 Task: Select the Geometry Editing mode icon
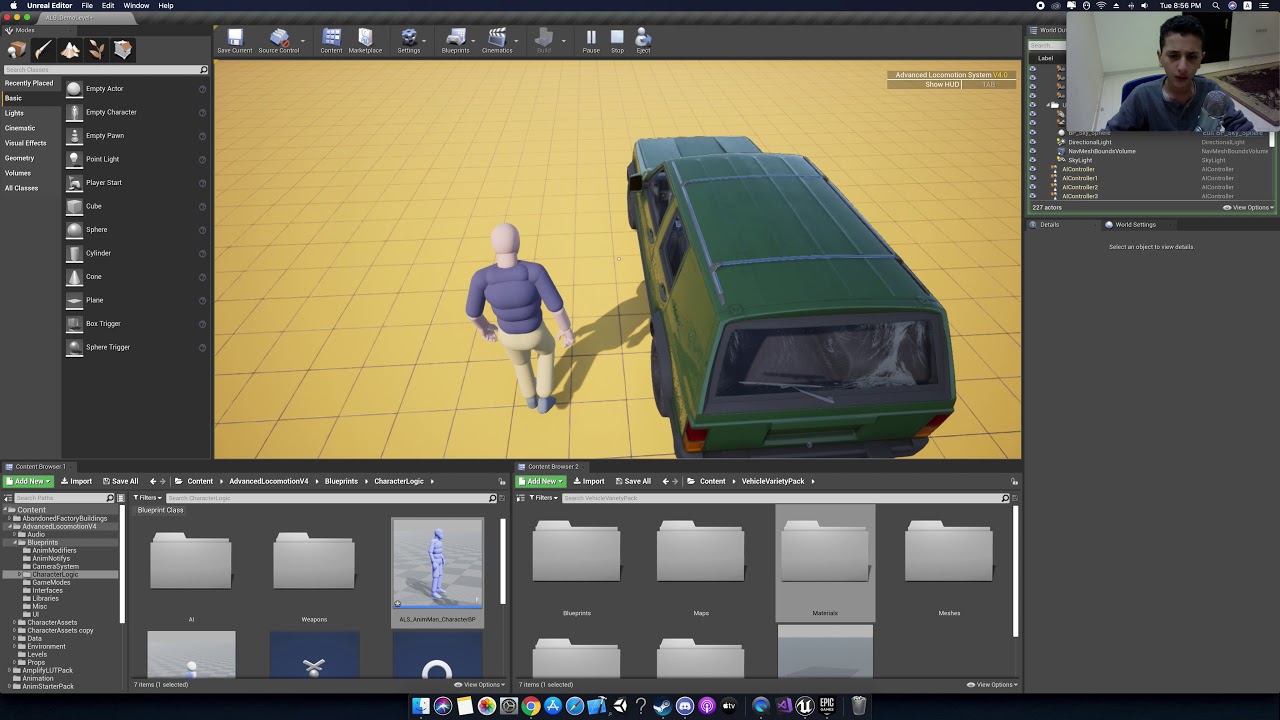coord(123,50)
